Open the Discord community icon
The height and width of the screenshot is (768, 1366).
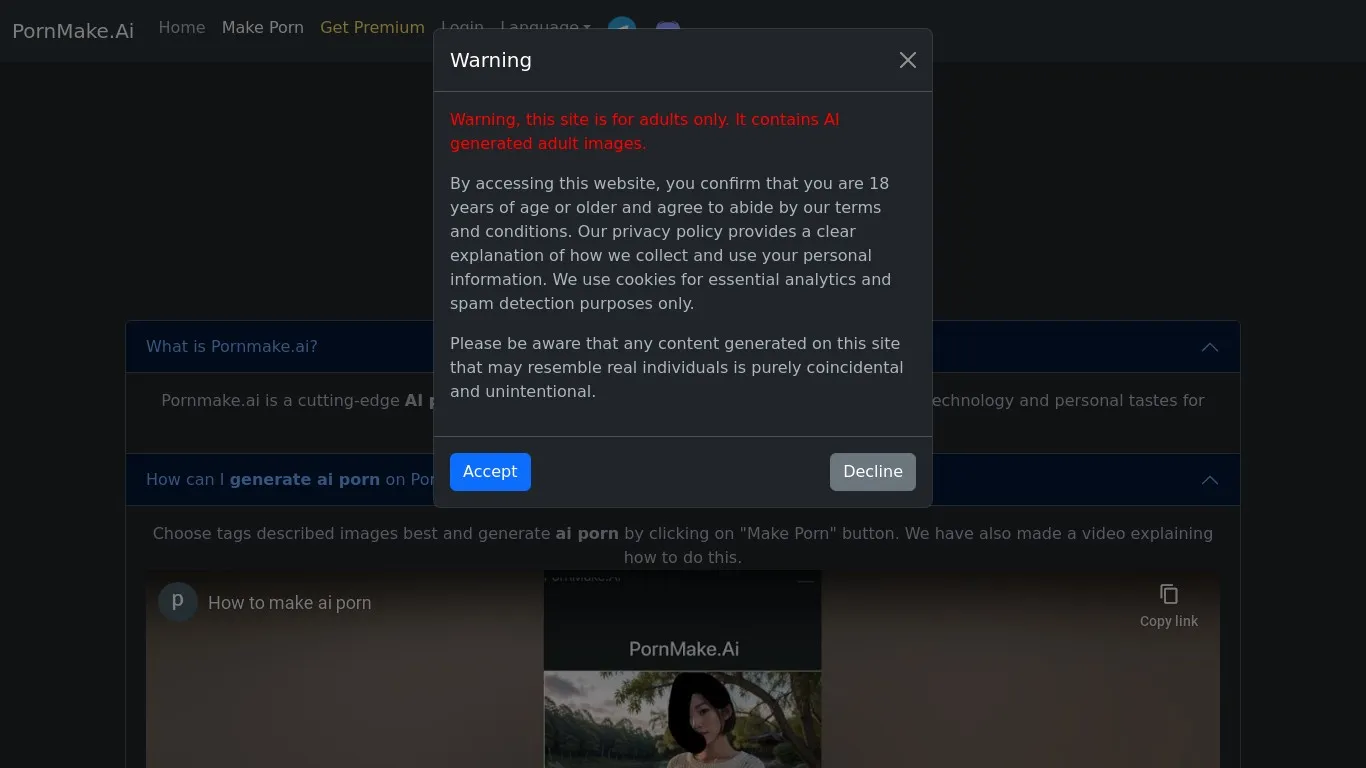pos(667,29)
